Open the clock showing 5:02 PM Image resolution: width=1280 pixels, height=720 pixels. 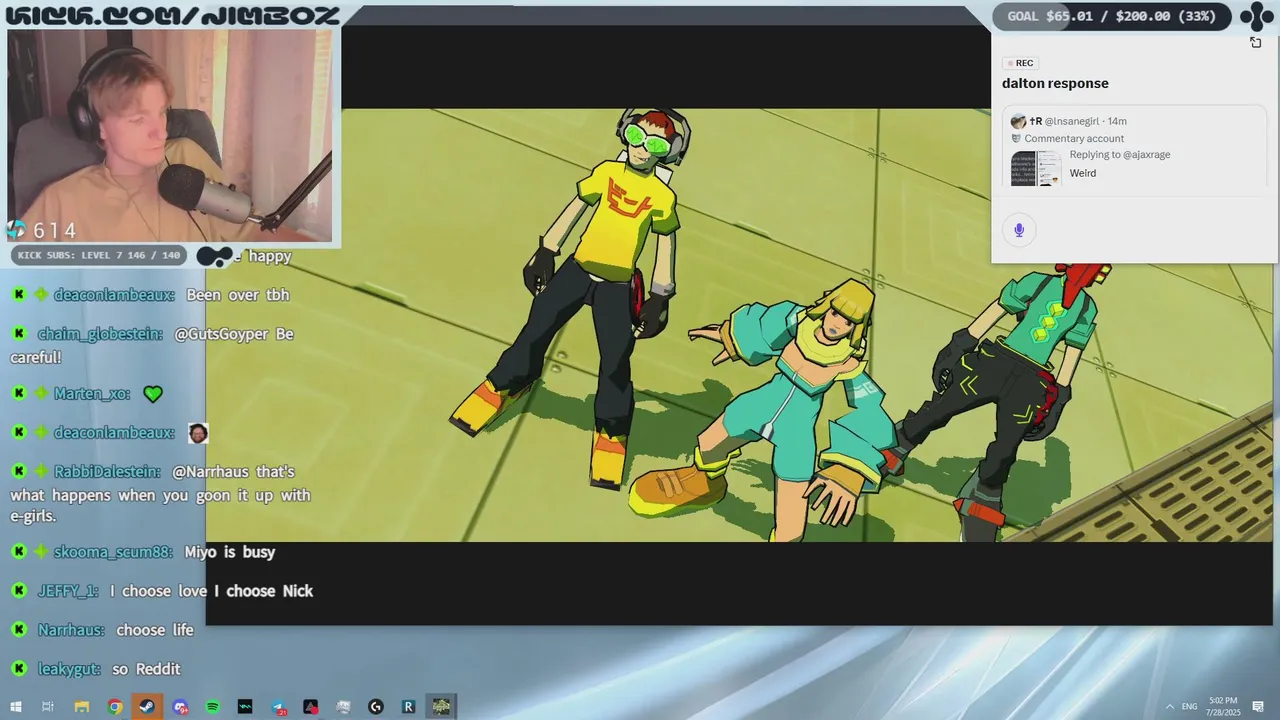1223,707
